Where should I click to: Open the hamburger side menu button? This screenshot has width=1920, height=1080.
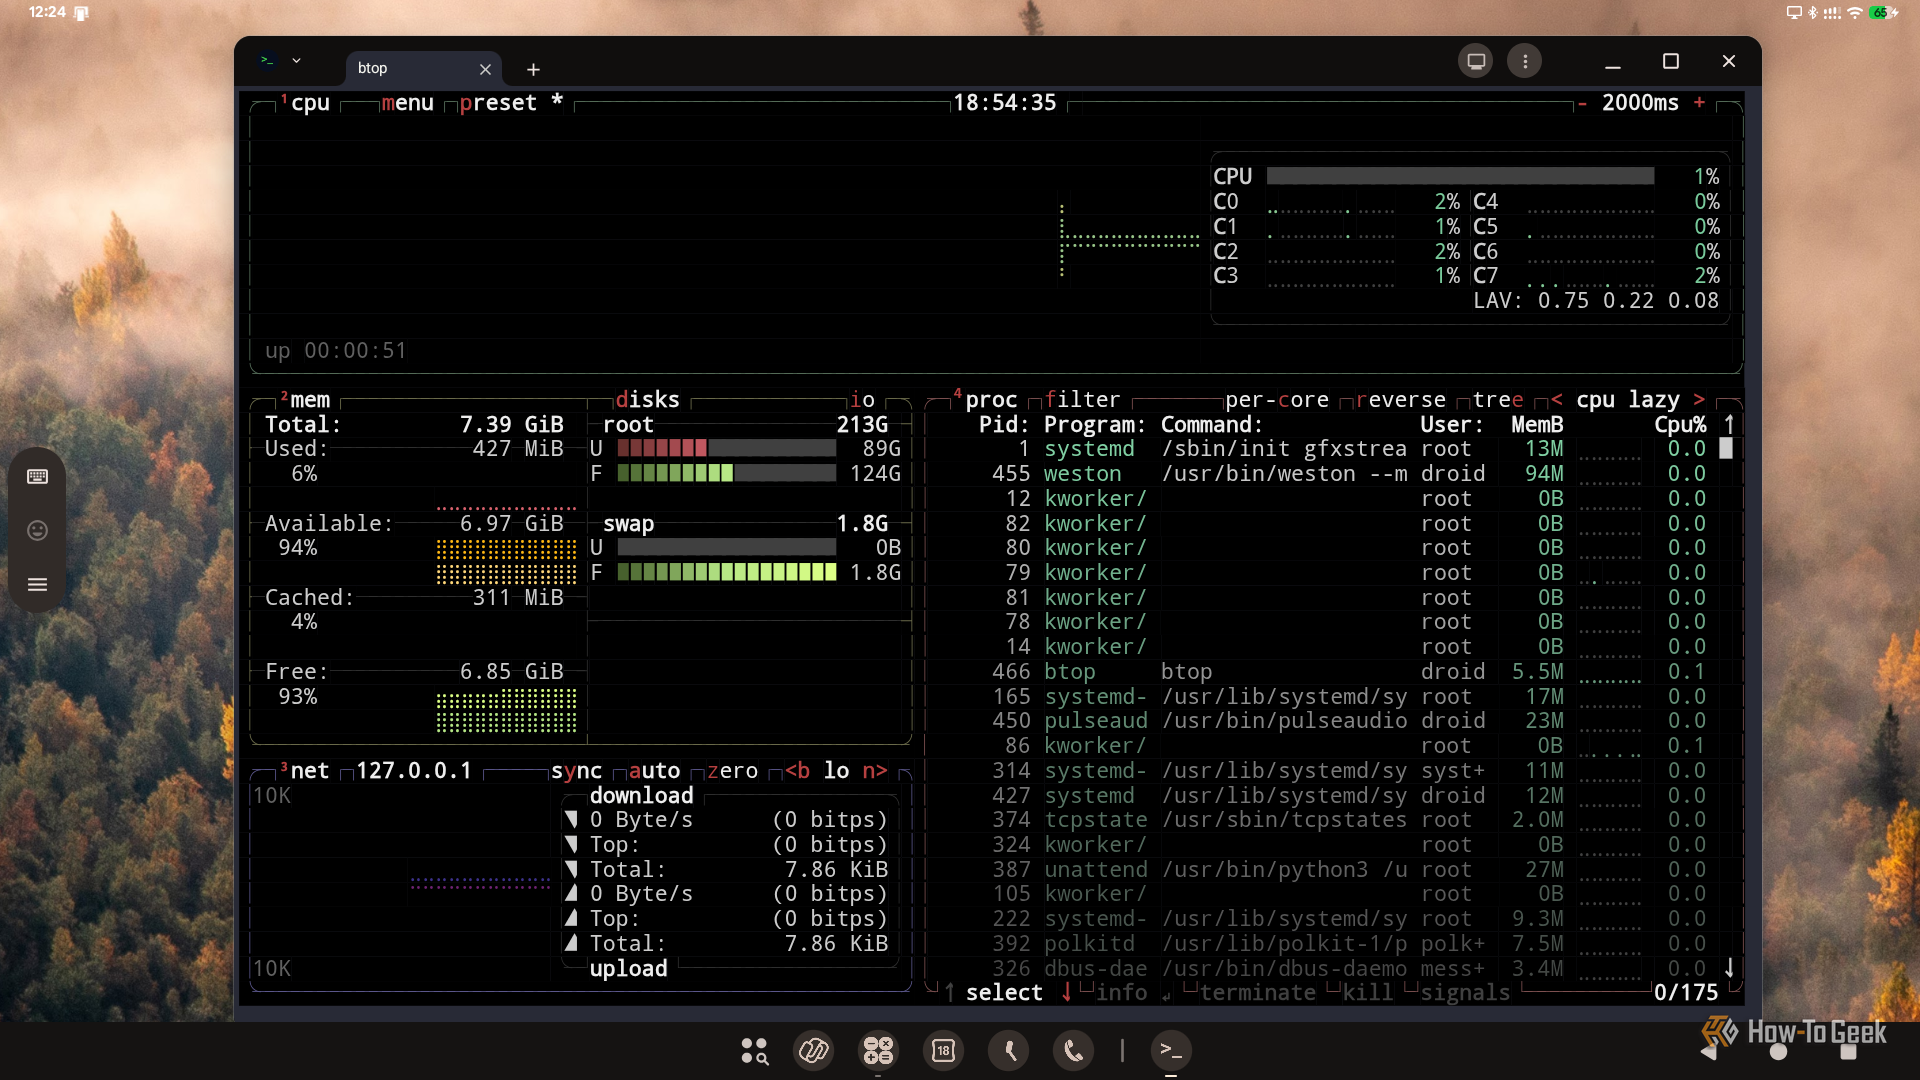pyautogui.click(x=37, y=585)
